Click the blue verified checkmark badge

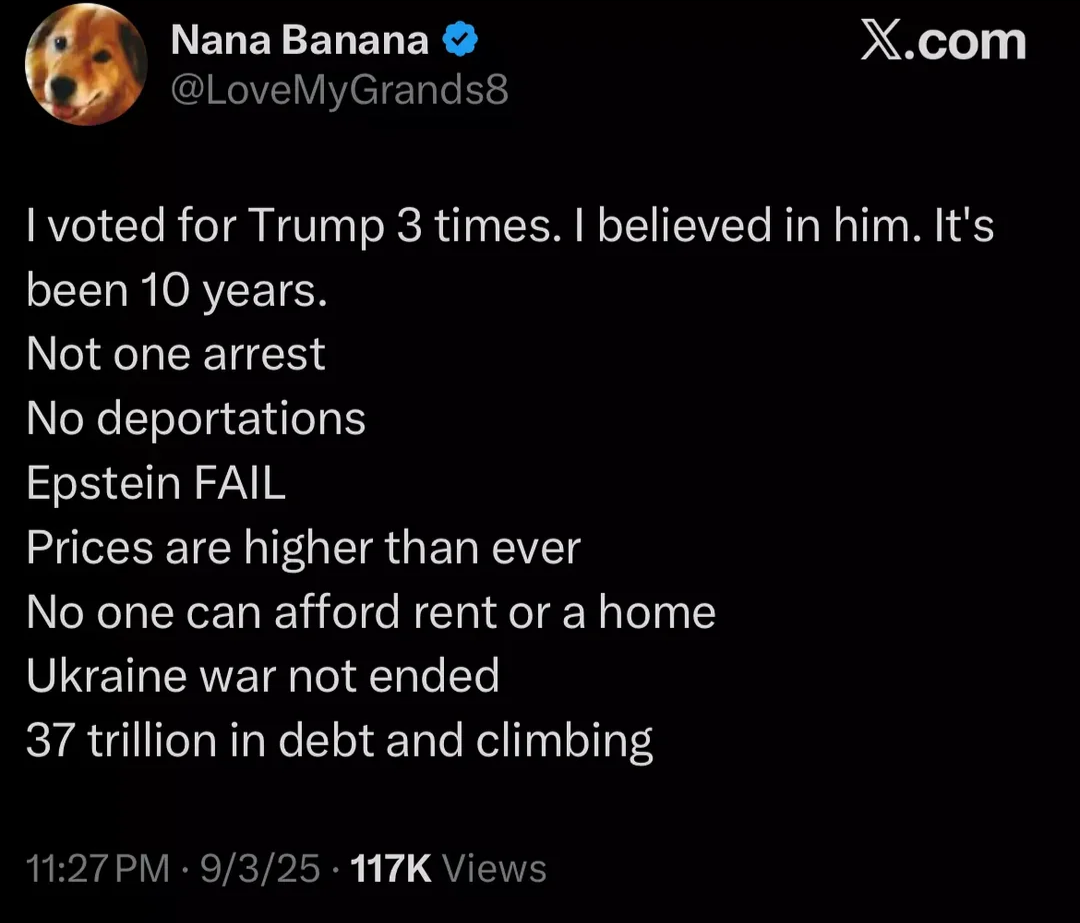(x=461, y=41)
